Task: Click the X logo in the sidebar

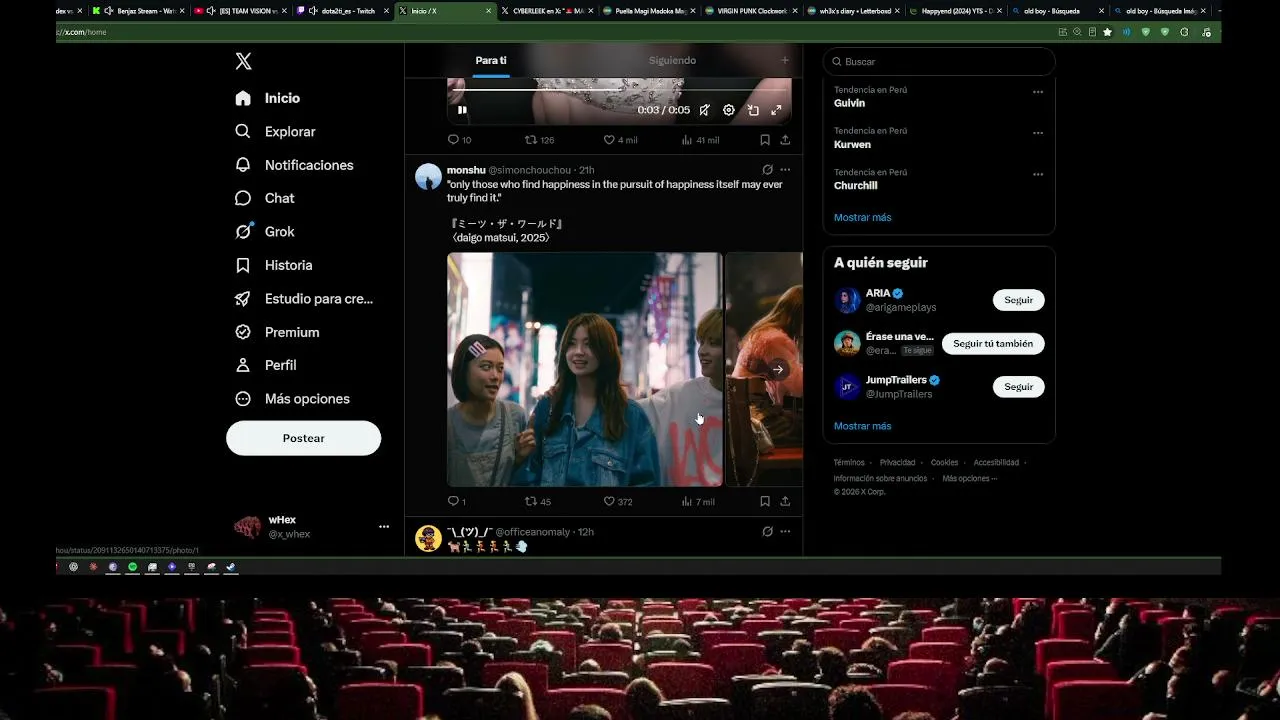Action: tap(243, 62)
